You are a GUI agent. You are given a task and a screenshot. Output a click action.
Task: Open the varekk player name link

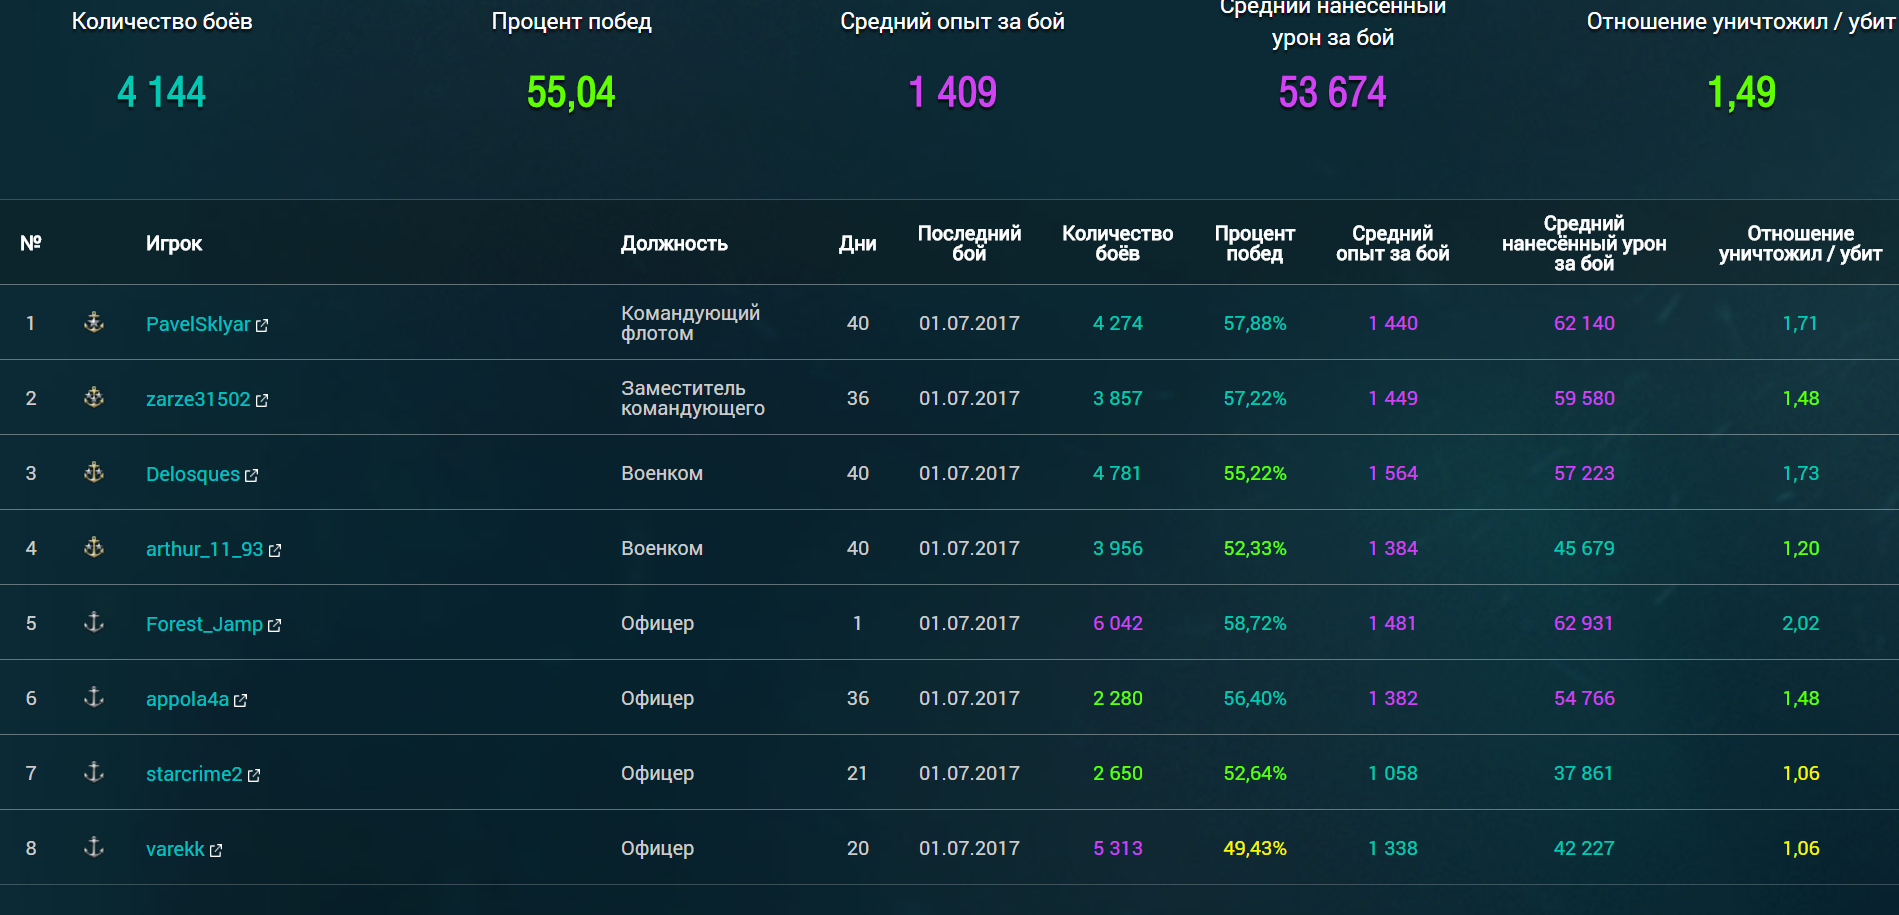(175, 849)
